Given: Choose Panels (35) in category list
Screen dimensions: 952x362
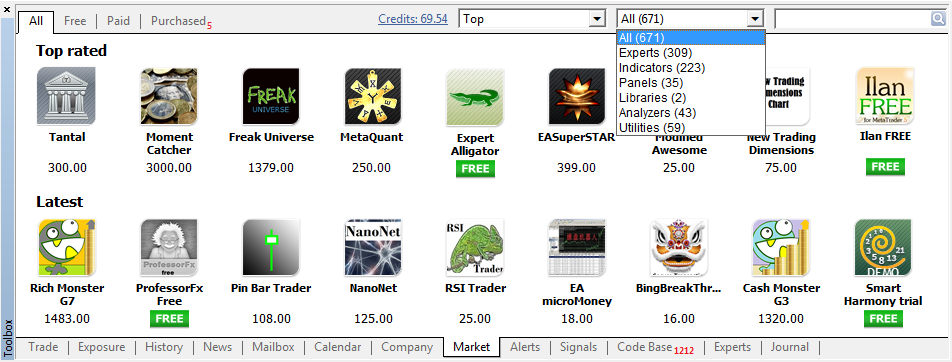Looking at the screenshot, I should tap(690, 83).
